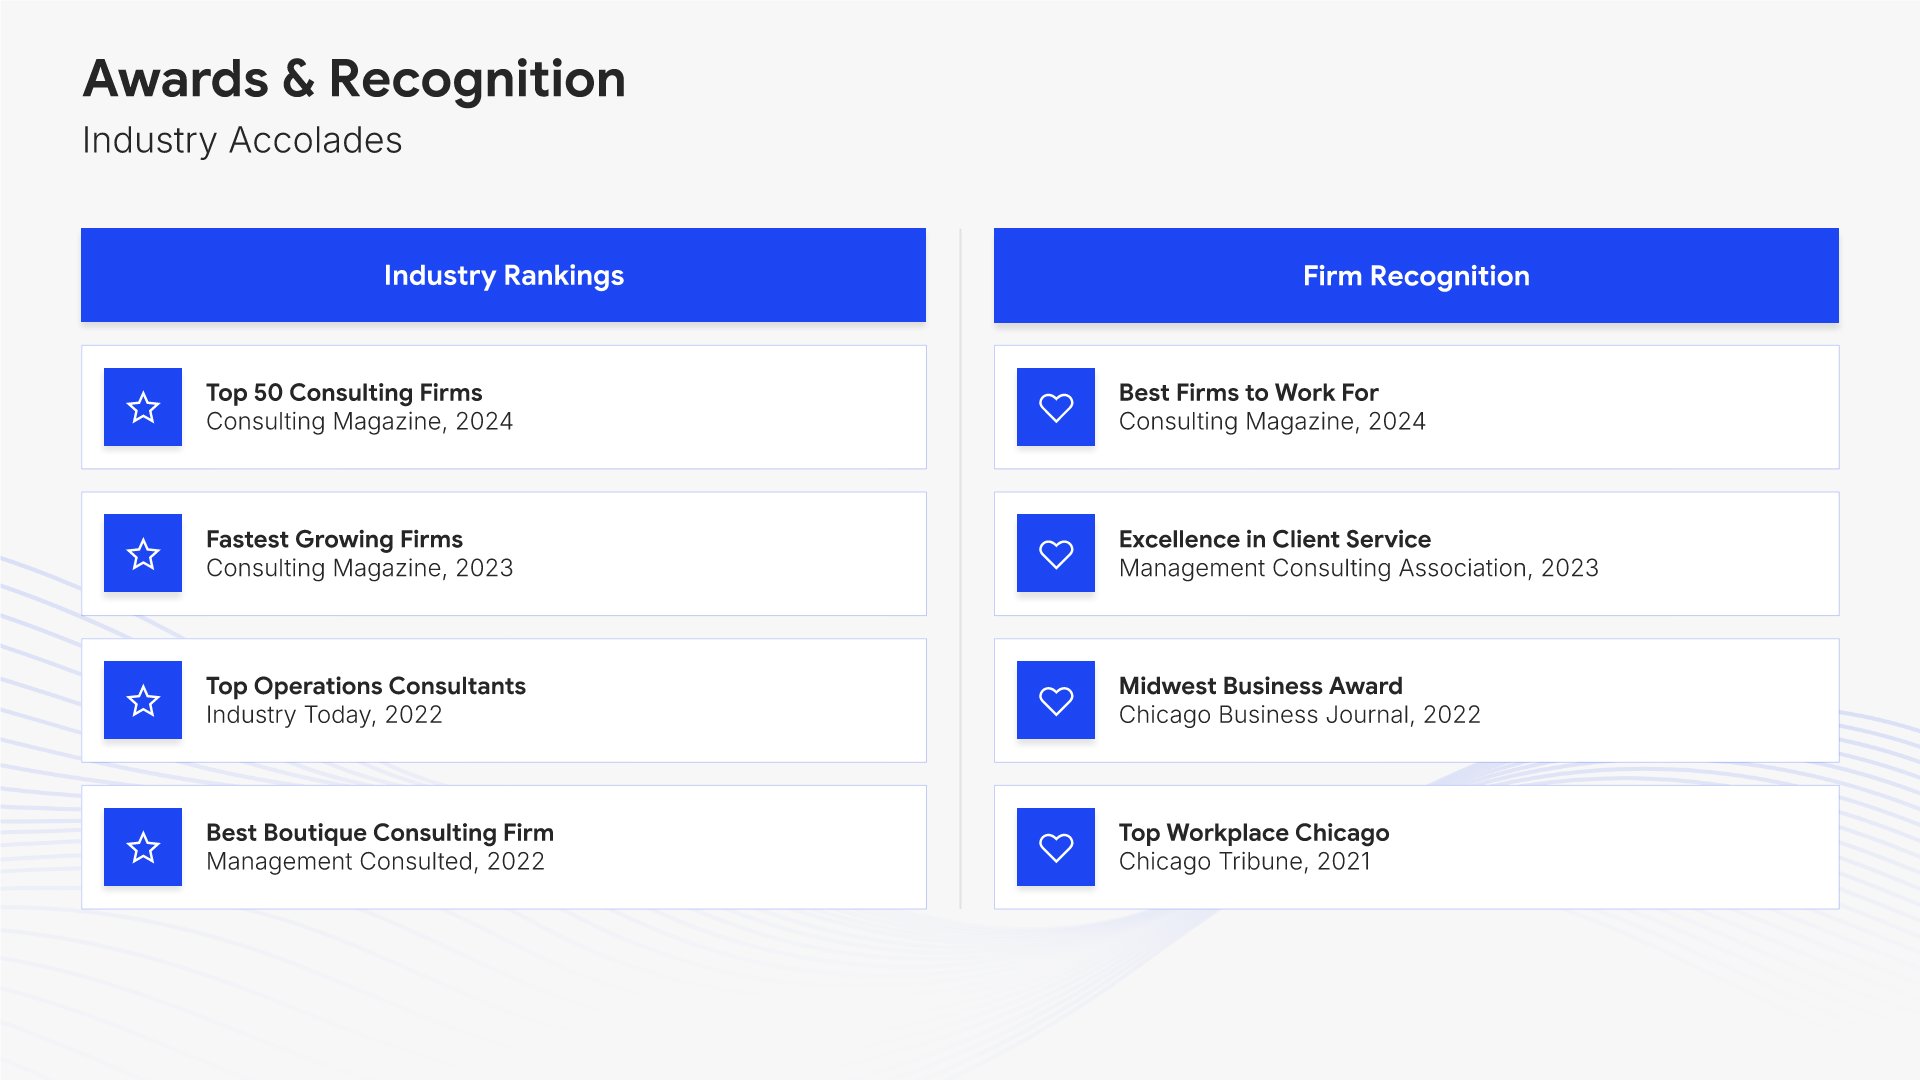Screen dimensions: 1920x1080
Task: Click the Awards & Recognition slide title
Action: [354, 79]
